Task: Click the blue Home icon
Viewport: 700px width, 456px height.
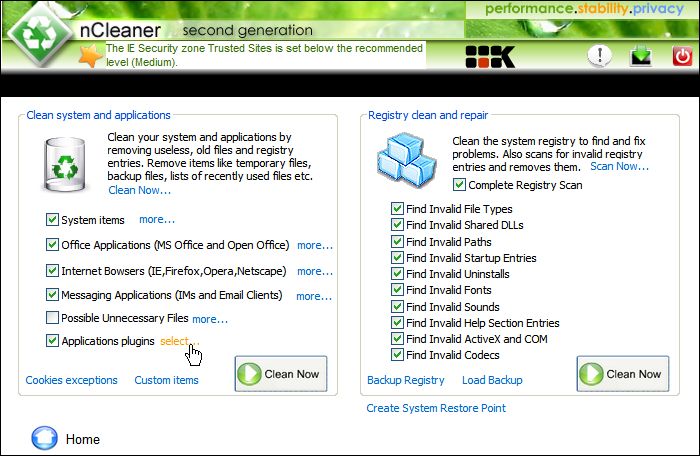Action: (x=44, y=438)
